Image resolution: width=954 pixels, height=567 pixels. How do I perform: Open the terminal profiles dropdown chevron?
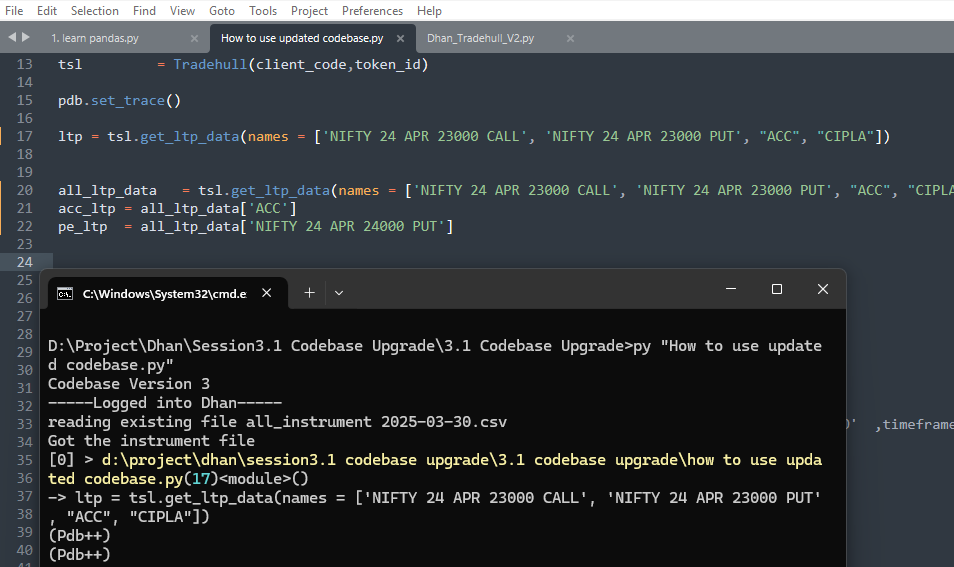(x=339, y=293)
